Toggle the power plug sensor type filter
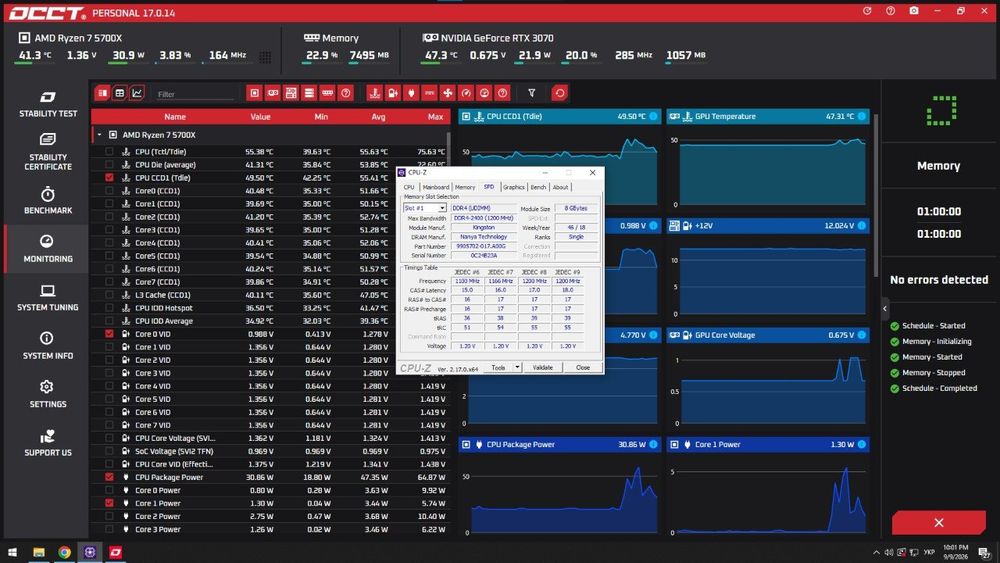 (x=411, y=93)
